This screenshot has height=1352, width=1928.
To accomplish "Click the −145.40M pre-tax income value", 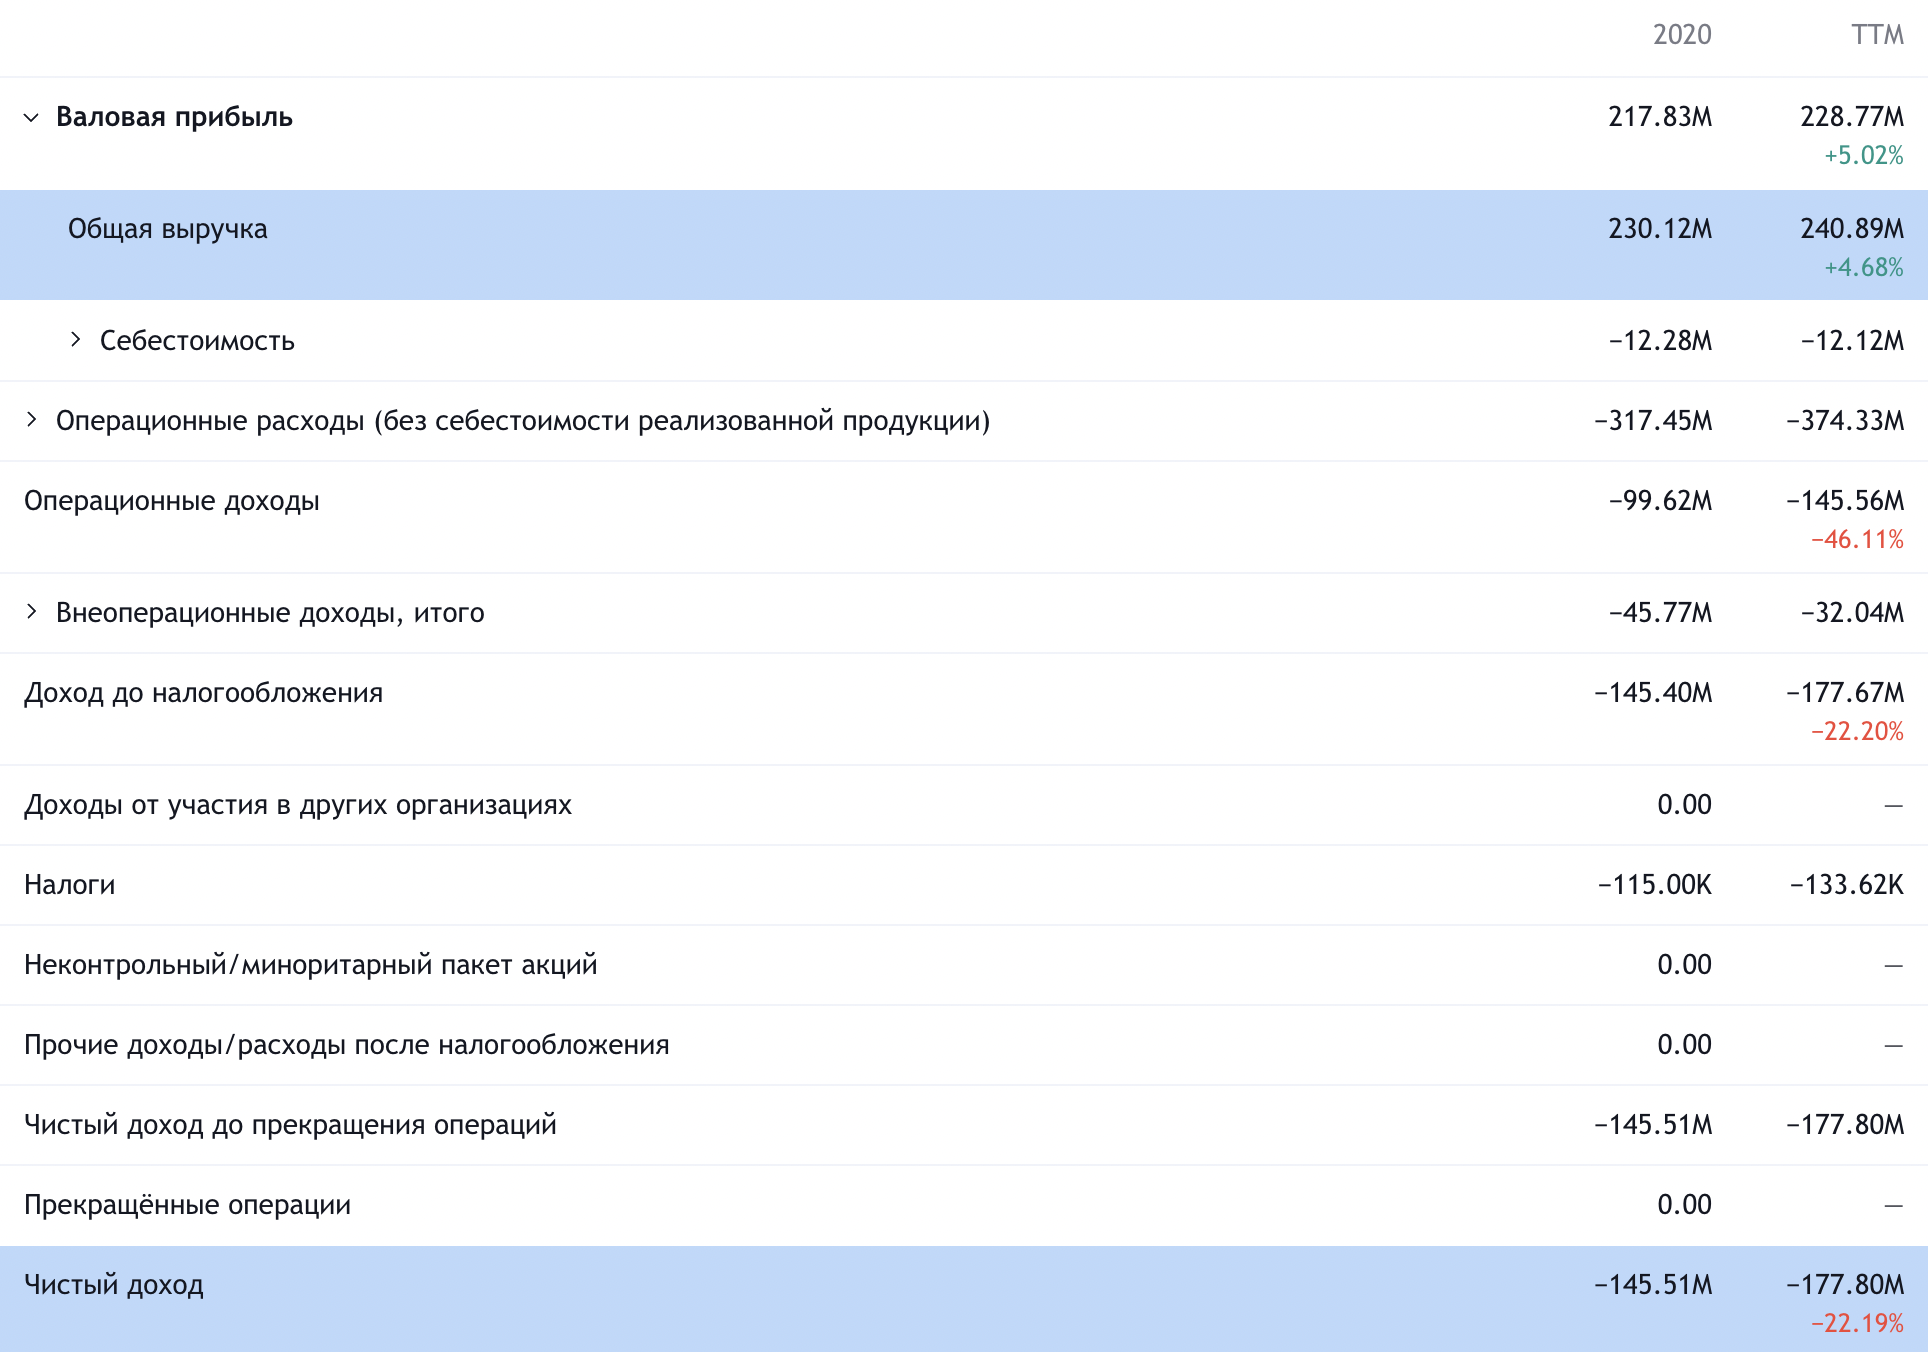I will click(1653, 693).
